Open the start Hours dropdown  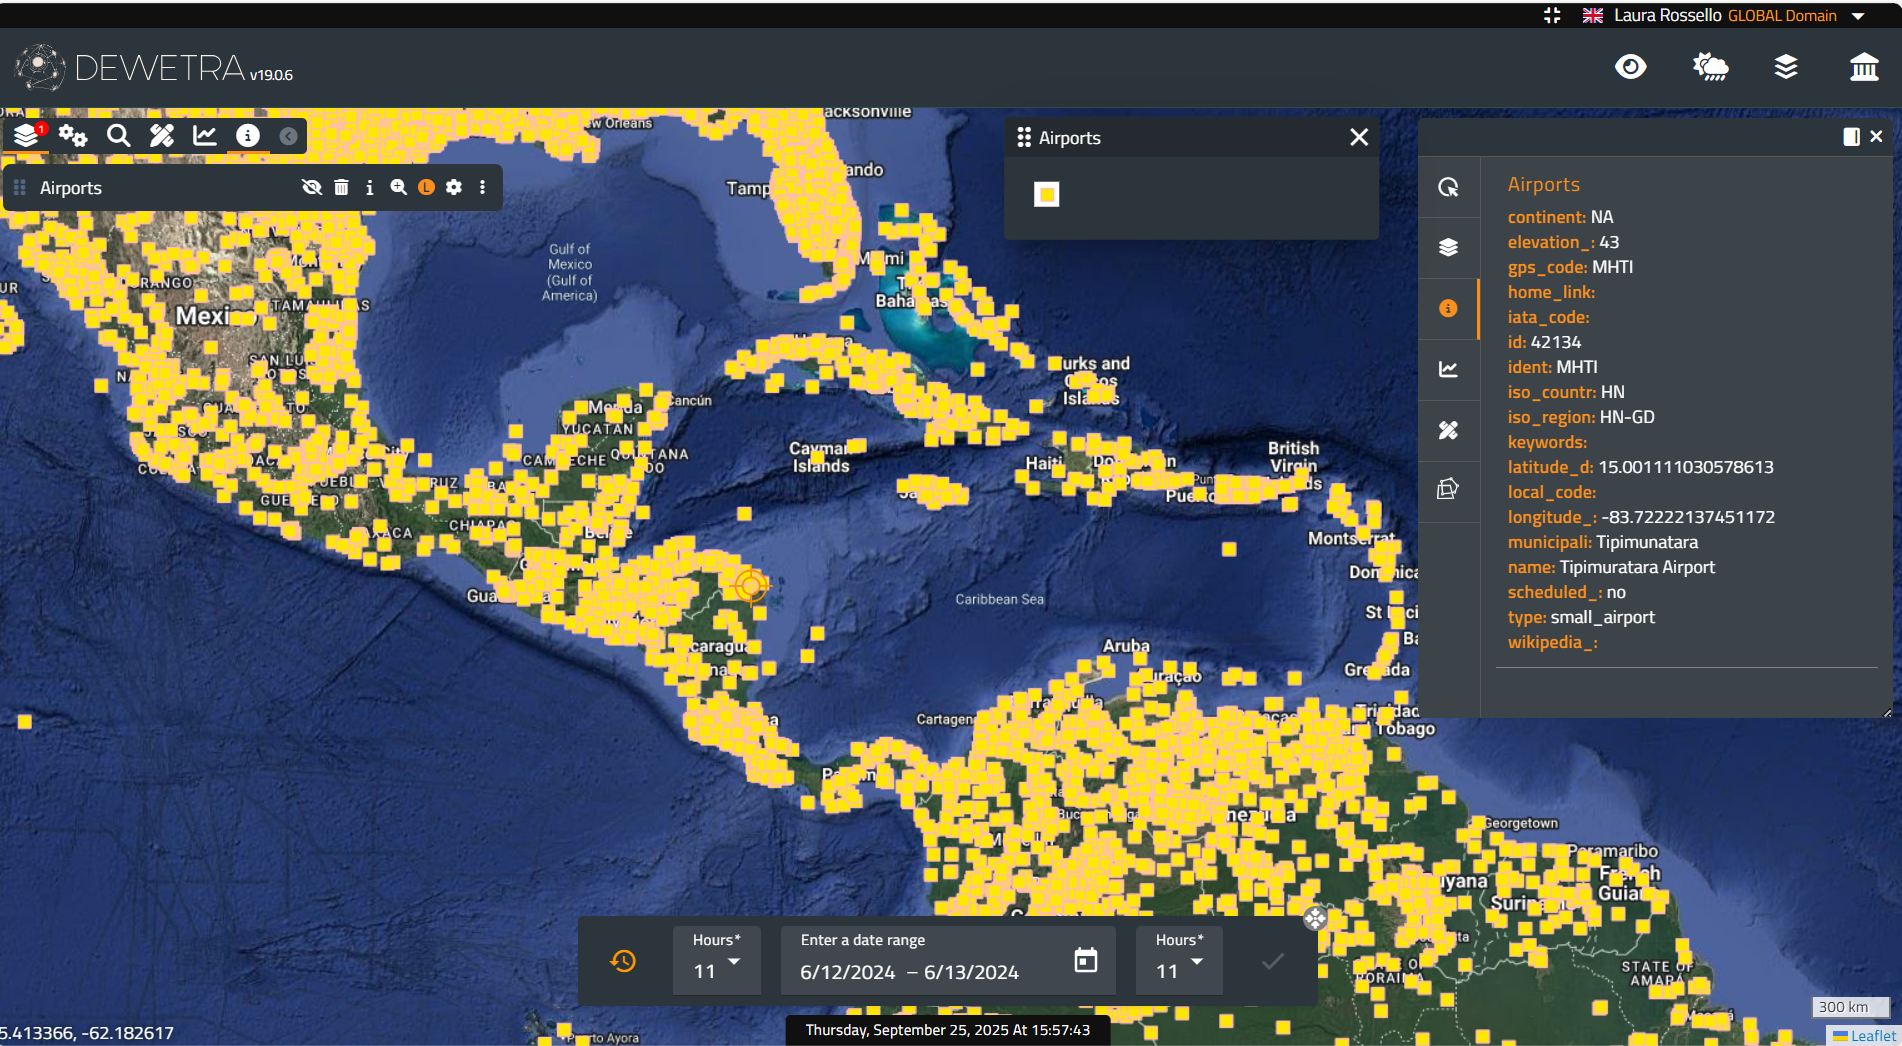pos(716,961)
